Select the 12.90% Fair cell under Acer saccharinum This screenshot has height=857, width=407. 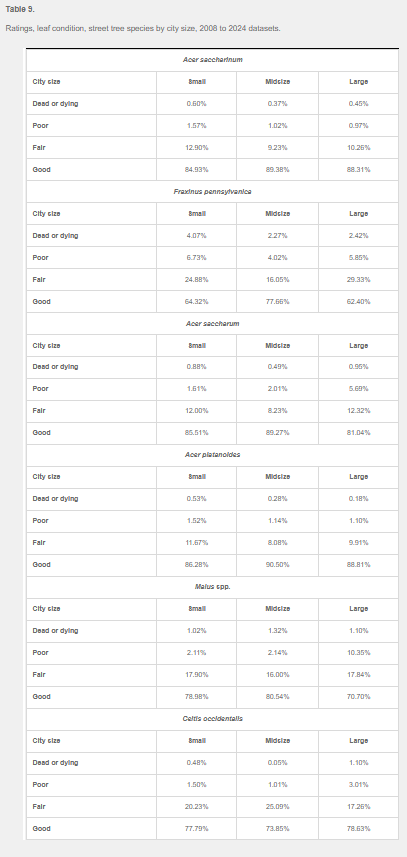coord(197,148)
